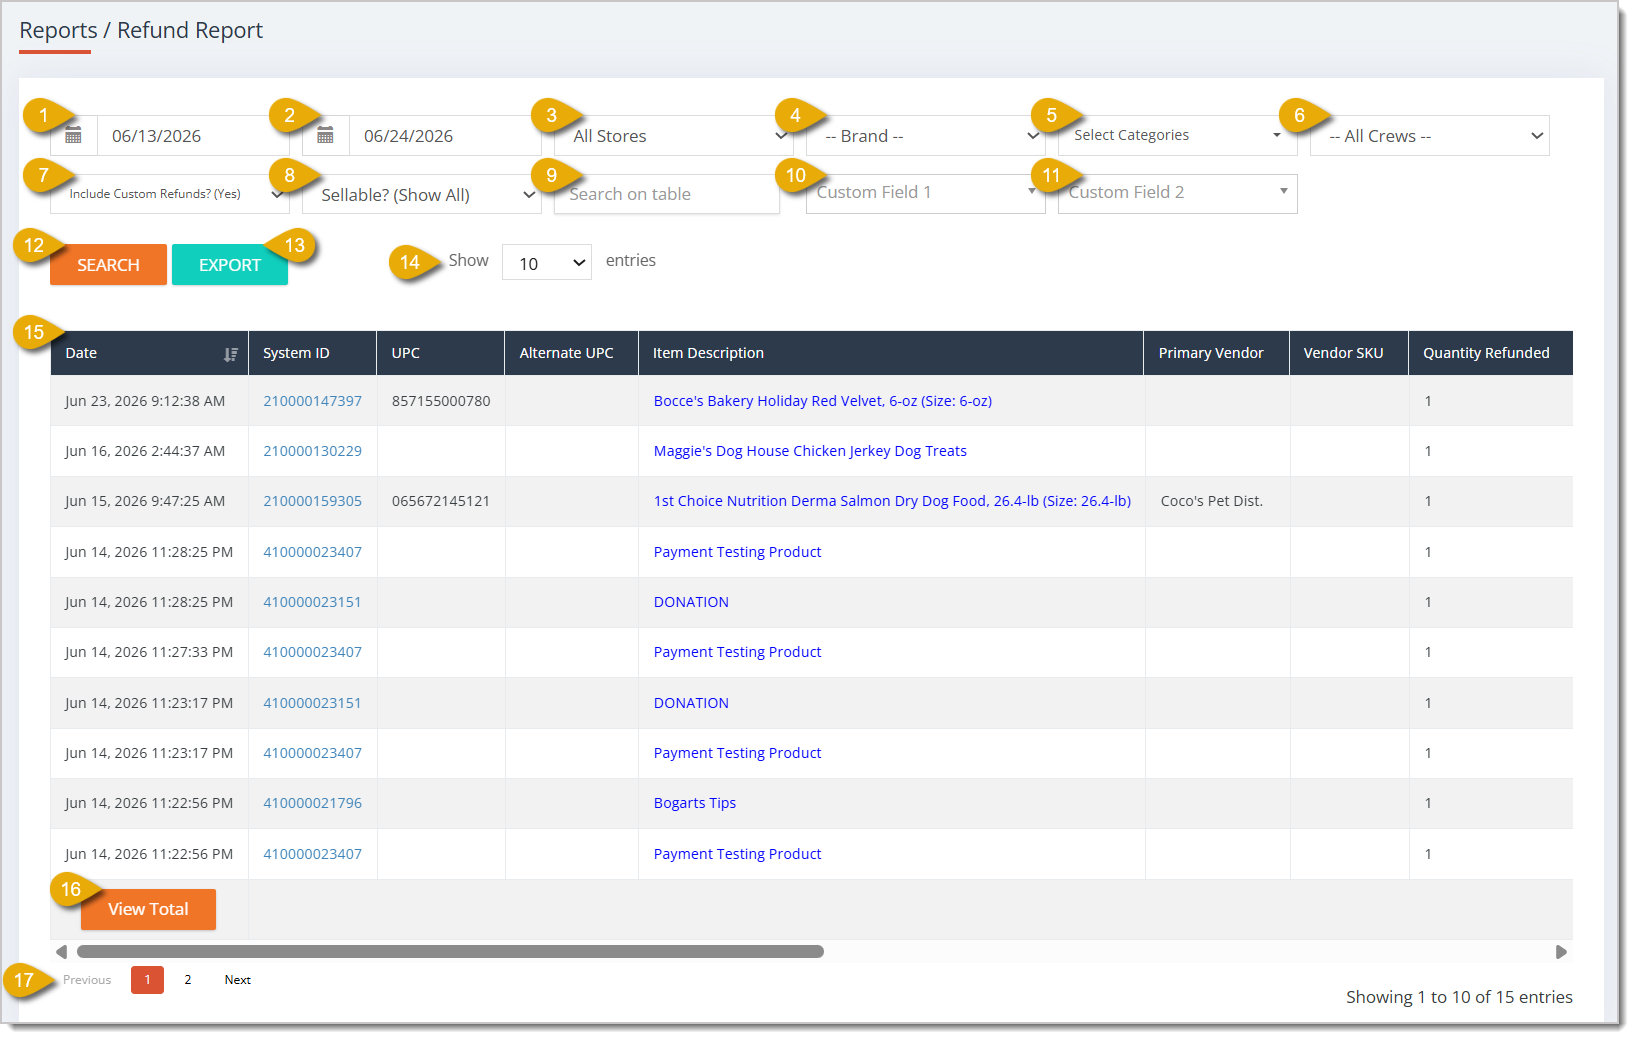This screenshot has width=1634, height=1039.
Task: Open System ID 210000159305 link
Action: click(312, 501)
